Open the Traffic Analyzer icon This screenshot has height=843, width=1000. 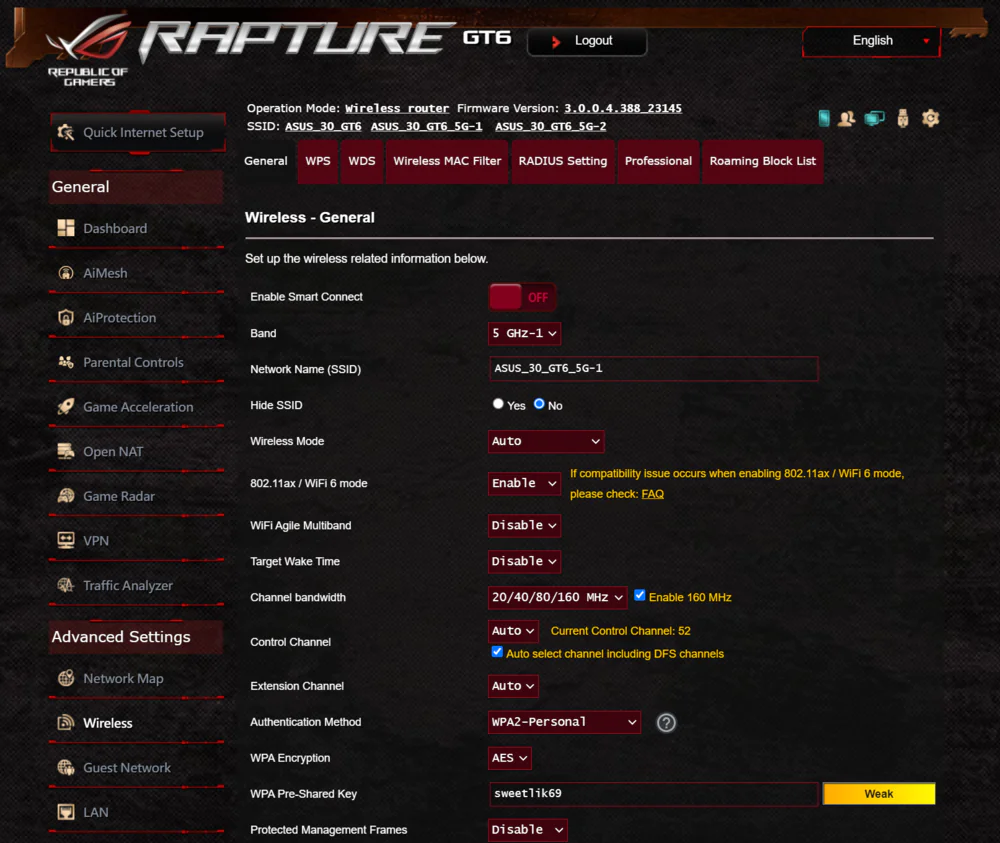(x=66, y=585)
